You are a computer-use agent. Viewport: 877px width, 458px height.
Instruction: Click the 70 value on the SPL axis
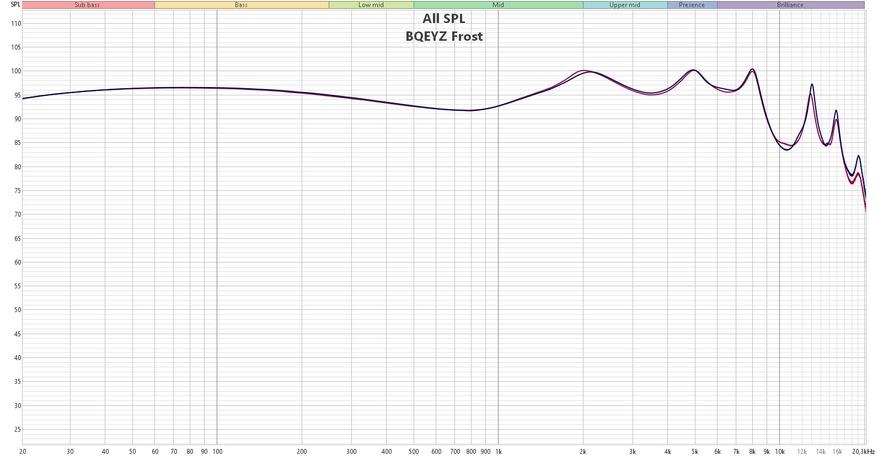point(17,215)
